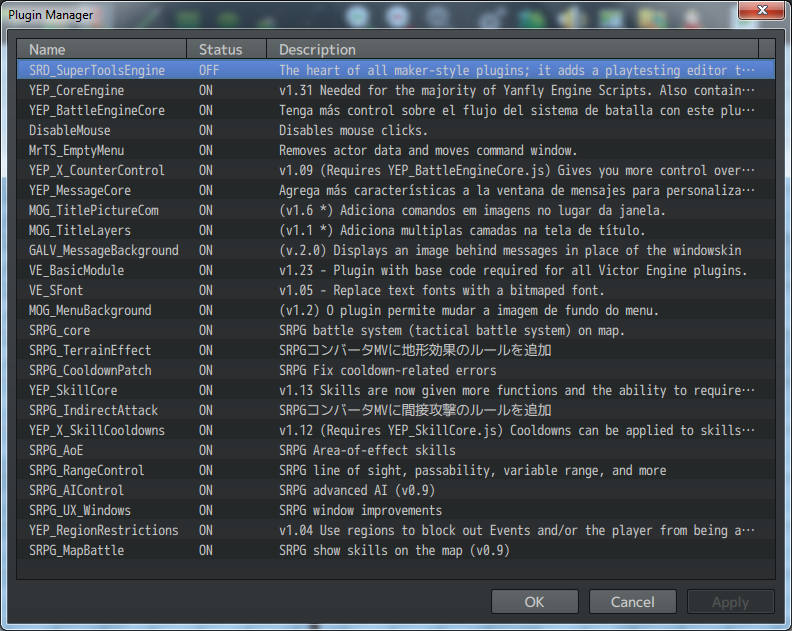The image size is (792, 631).
Task: Select the DisableMouse plugin
Action: pos(396,130)
